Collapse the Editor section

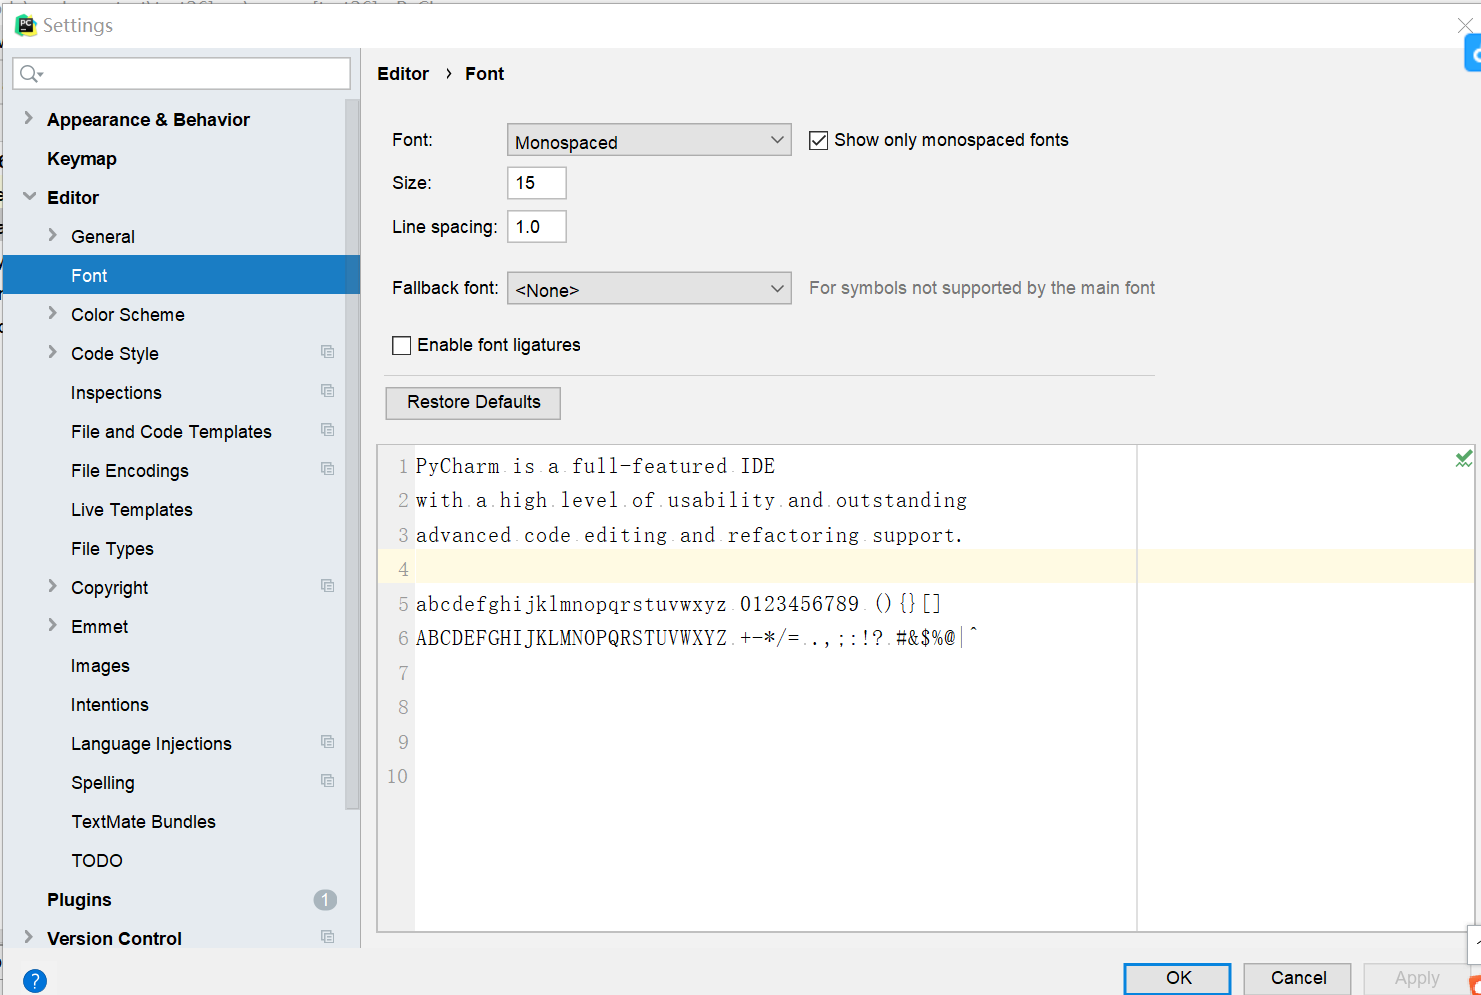tap(29, 196)
